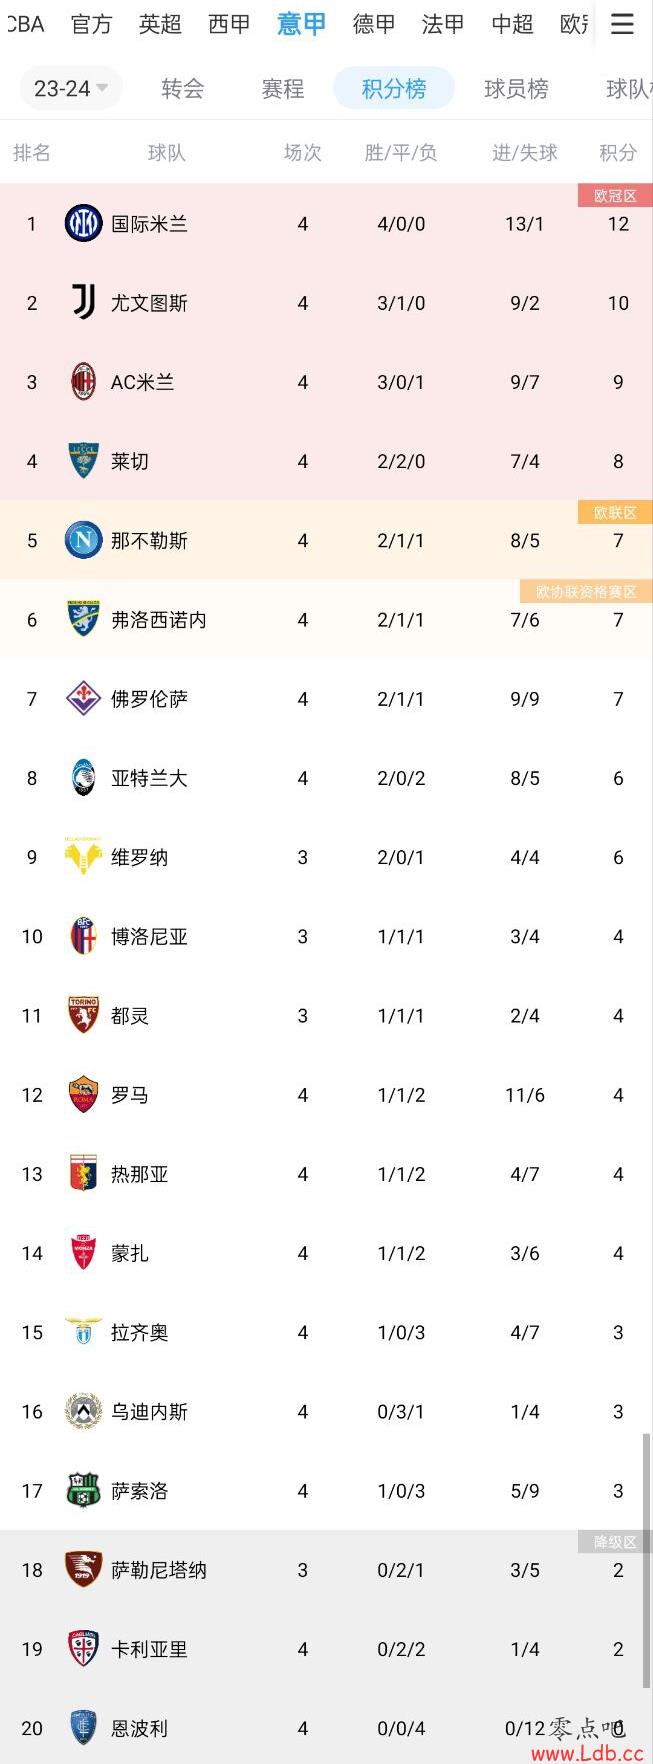
Task: Open the 莱切 team row
Action: click(x=326, y=461)
